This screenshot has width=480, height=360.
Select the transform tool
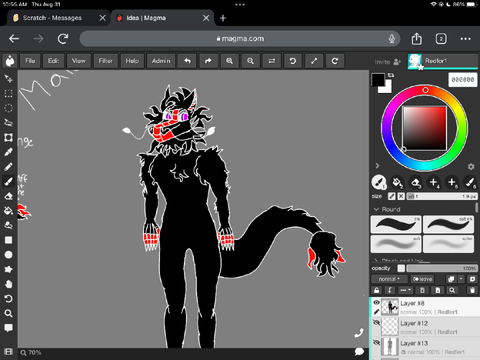(x=8, y=137)
